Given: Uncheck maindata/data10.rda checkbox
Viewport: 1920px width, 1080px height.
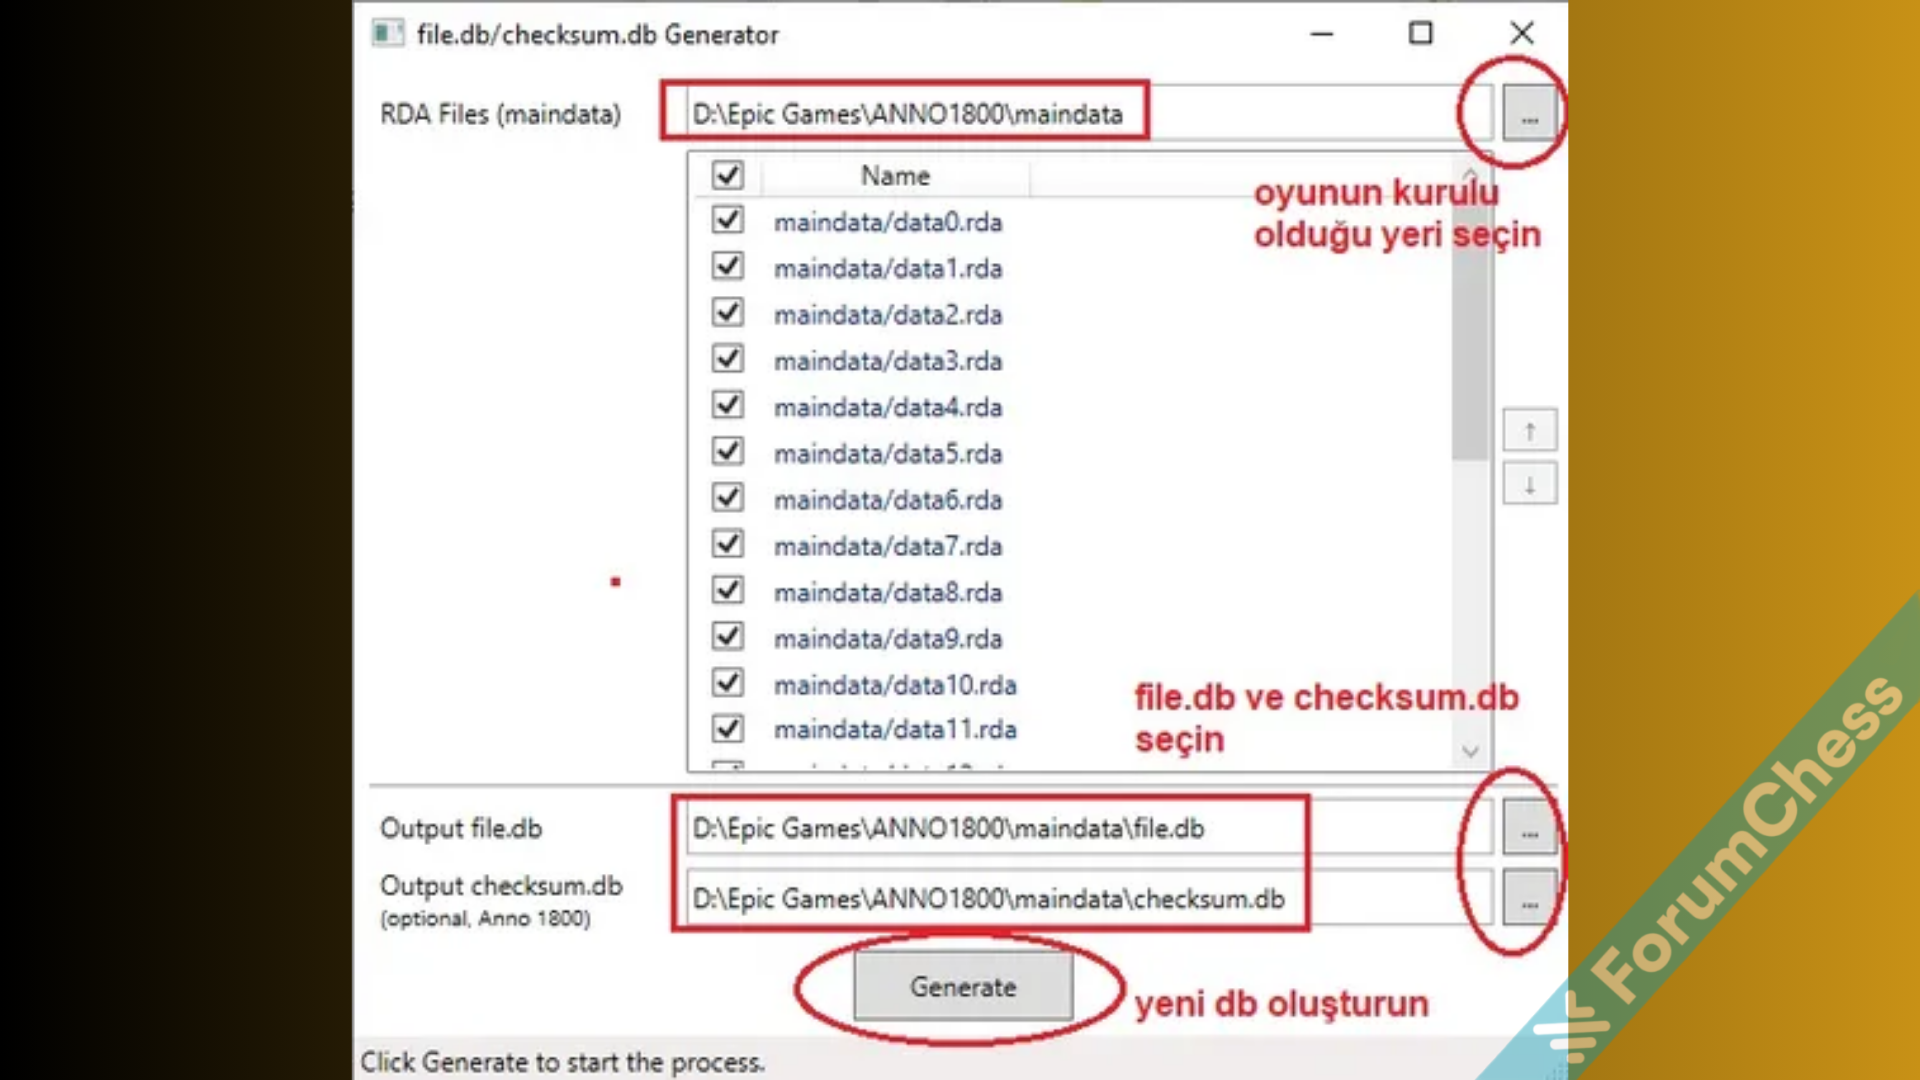Looking at the screenshot, I should point(728,683).
